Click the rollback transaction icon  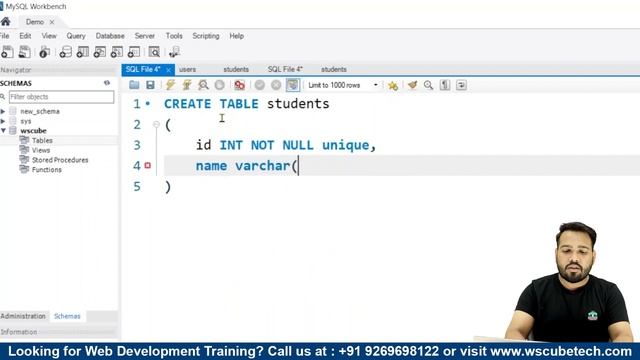click(276, 85)
